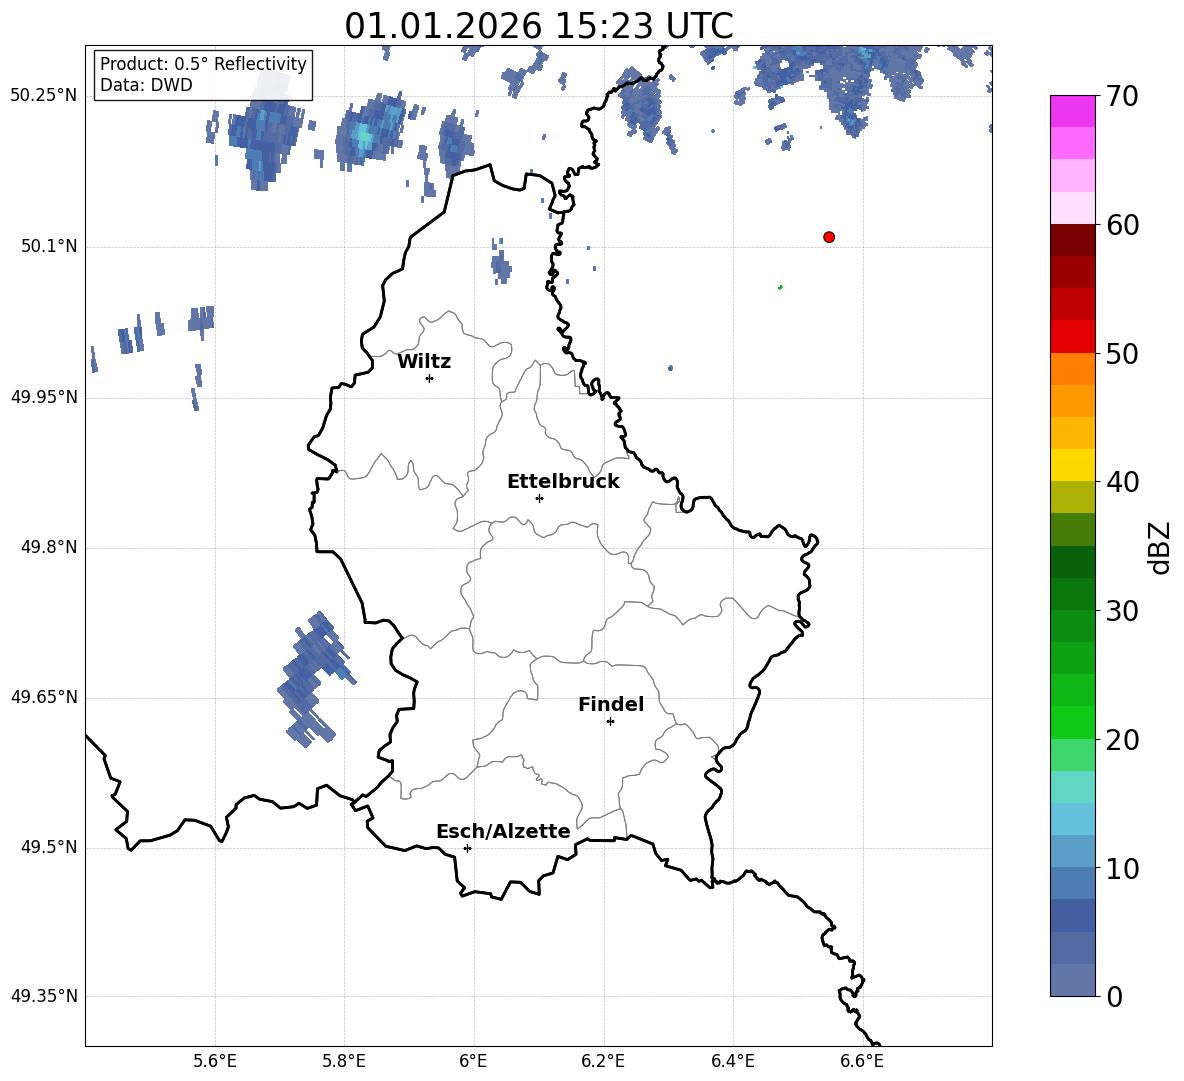Click the 49.35°N latitude label

click(x=44, y=996)
